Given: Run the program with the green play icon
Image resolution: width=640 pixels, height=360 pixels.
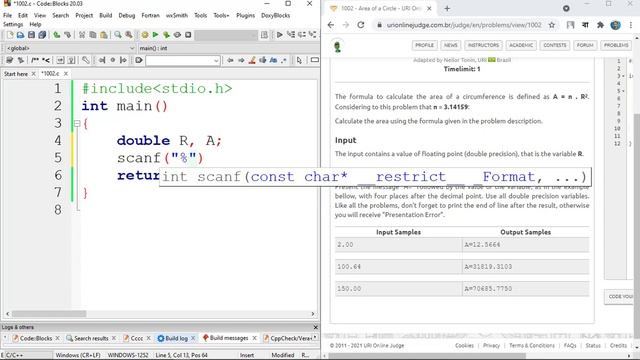Looking at the screenshot, I should [155, 35].
